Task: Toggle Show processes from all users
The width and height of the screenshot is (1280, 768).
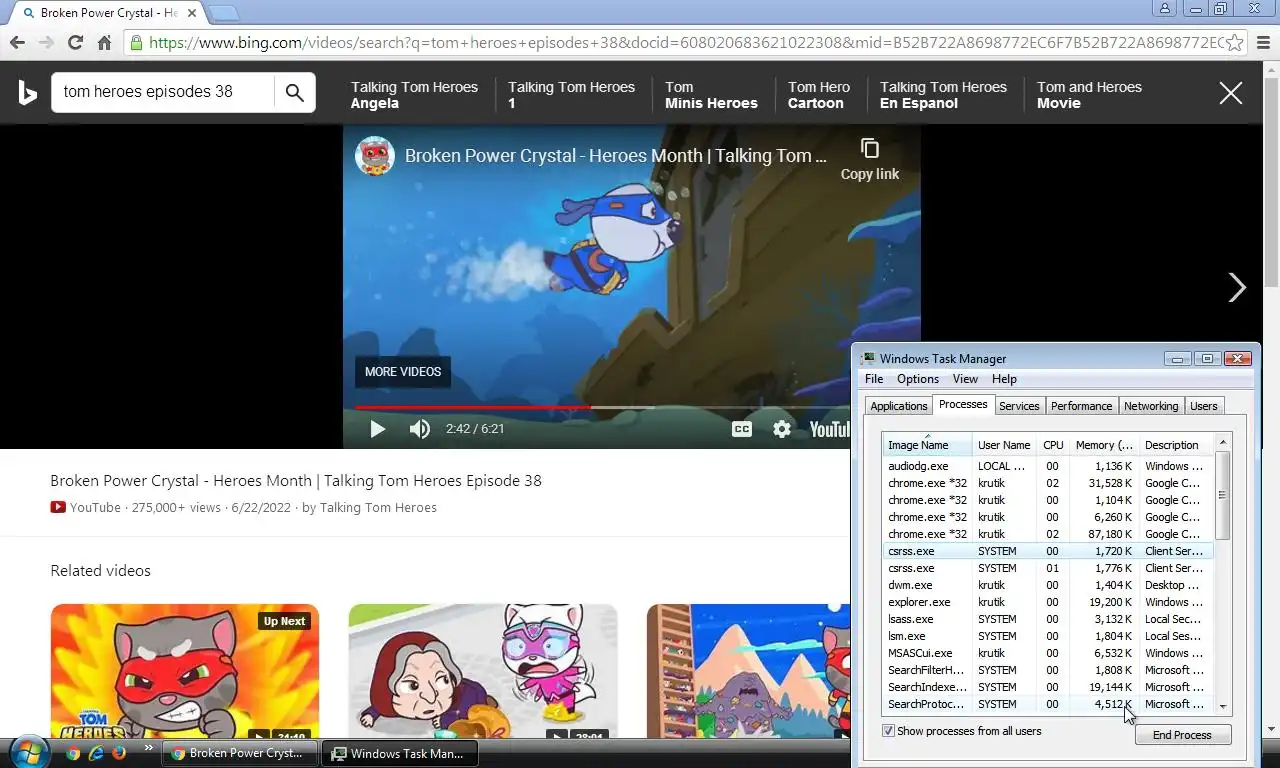Action: tap(888, 731)
